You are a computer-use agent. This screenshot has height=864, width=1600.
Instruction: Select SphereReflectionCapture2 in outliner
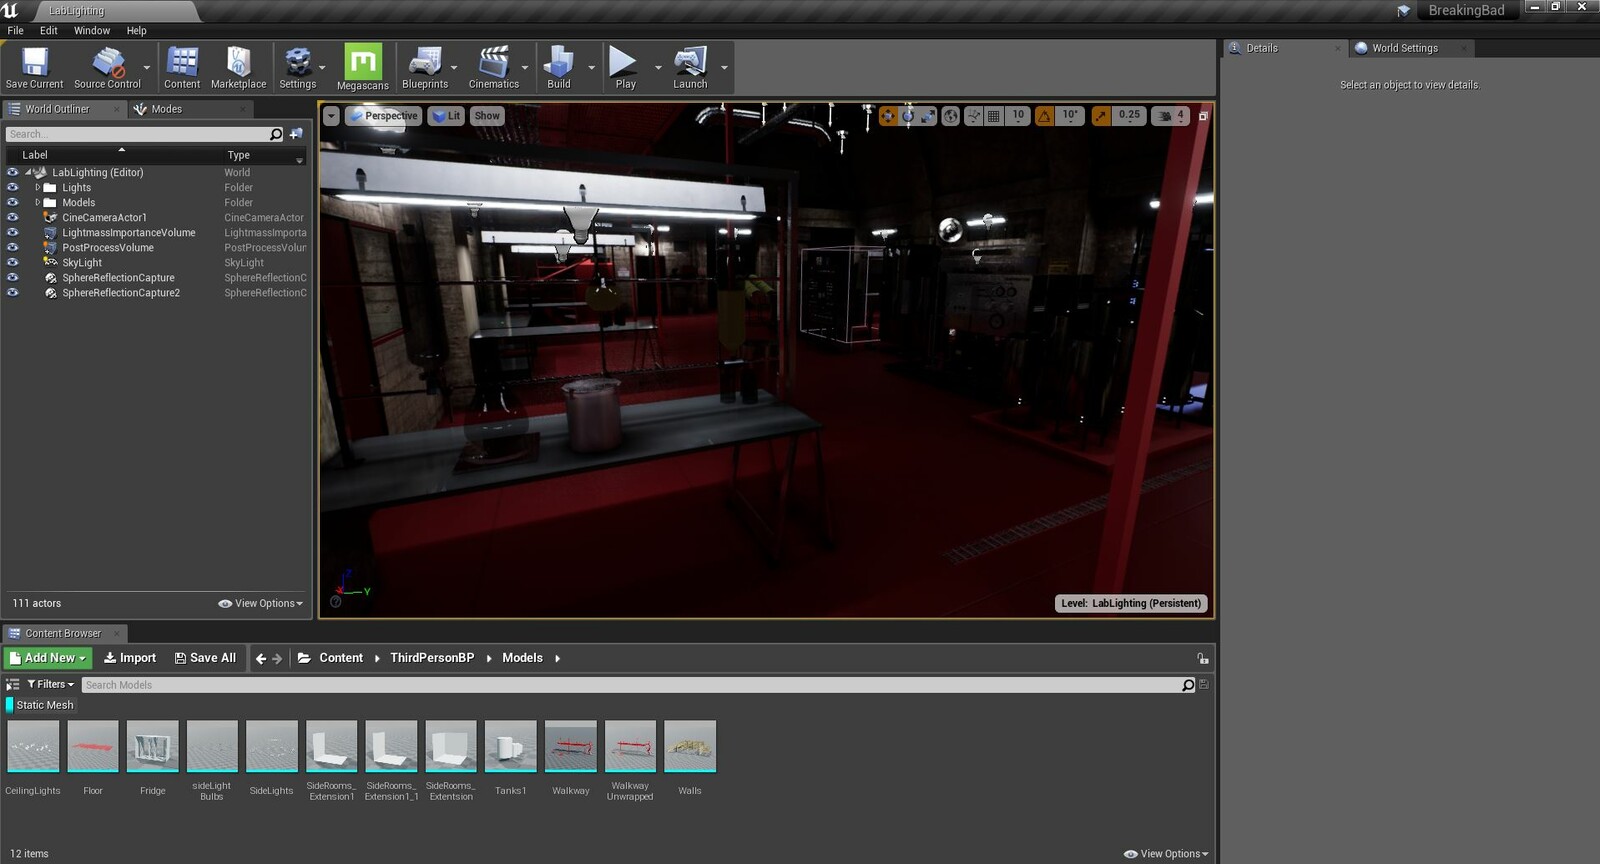coord(121,293)
